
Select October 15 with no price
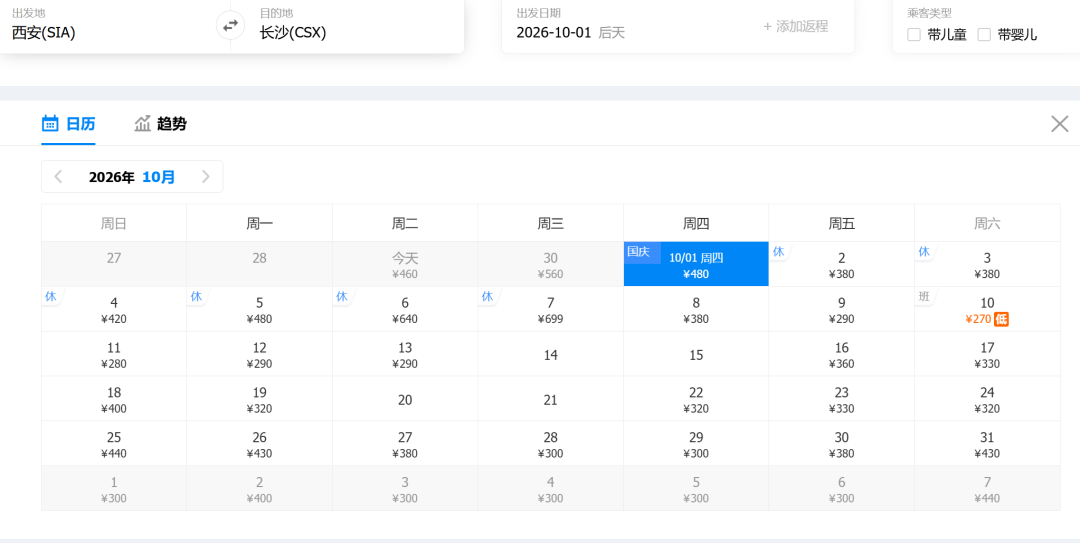[x=696, y=354]
